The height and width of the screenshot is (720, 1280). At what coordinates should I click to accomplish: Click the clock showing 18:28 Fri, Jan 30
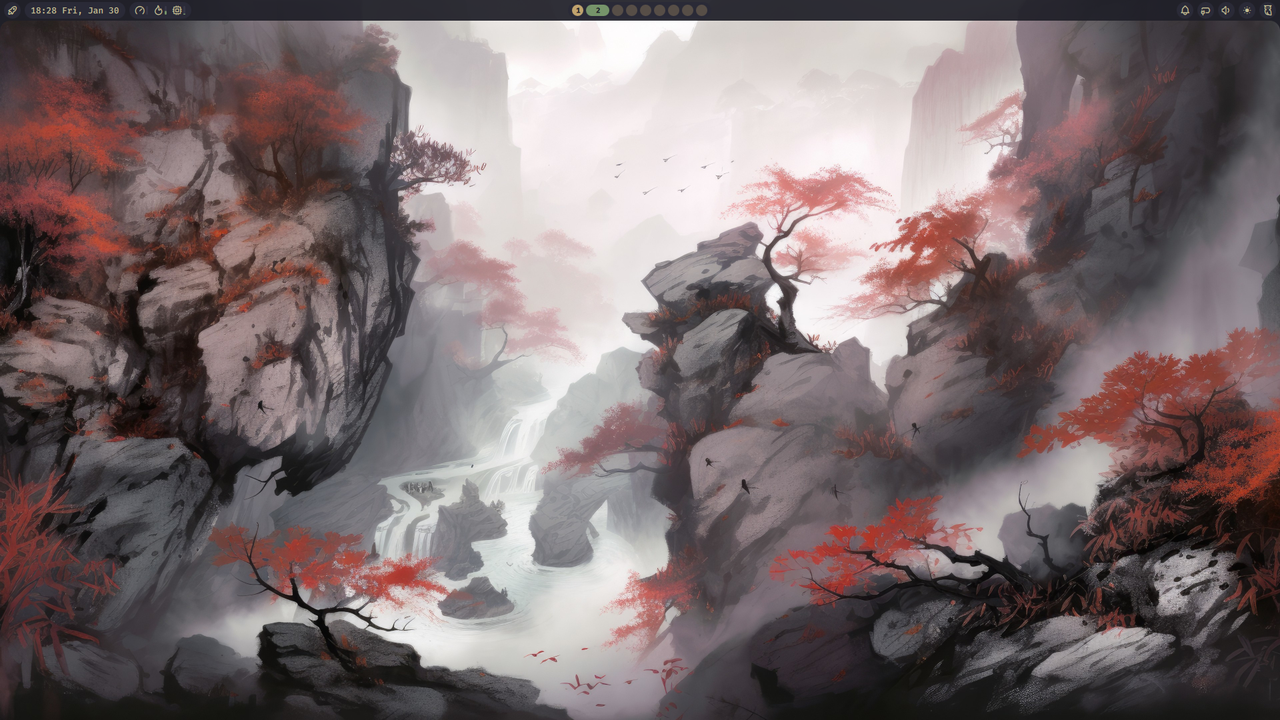coord(75,10)
